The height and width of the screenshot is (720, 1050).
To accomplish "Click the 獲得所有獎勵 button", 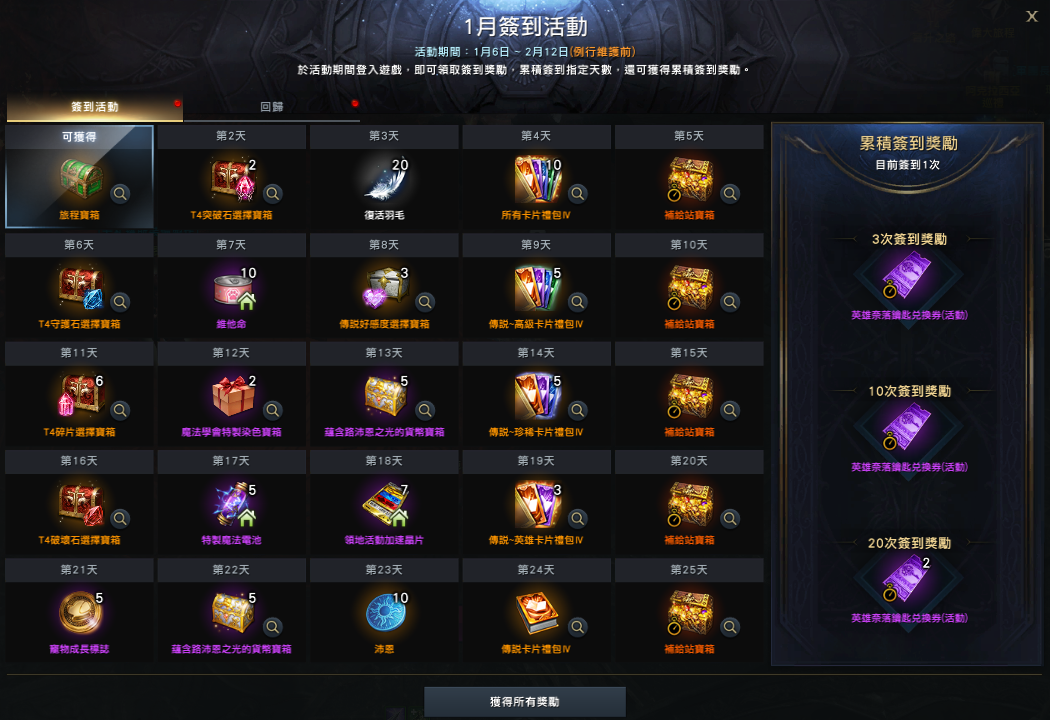I will 525,702.
